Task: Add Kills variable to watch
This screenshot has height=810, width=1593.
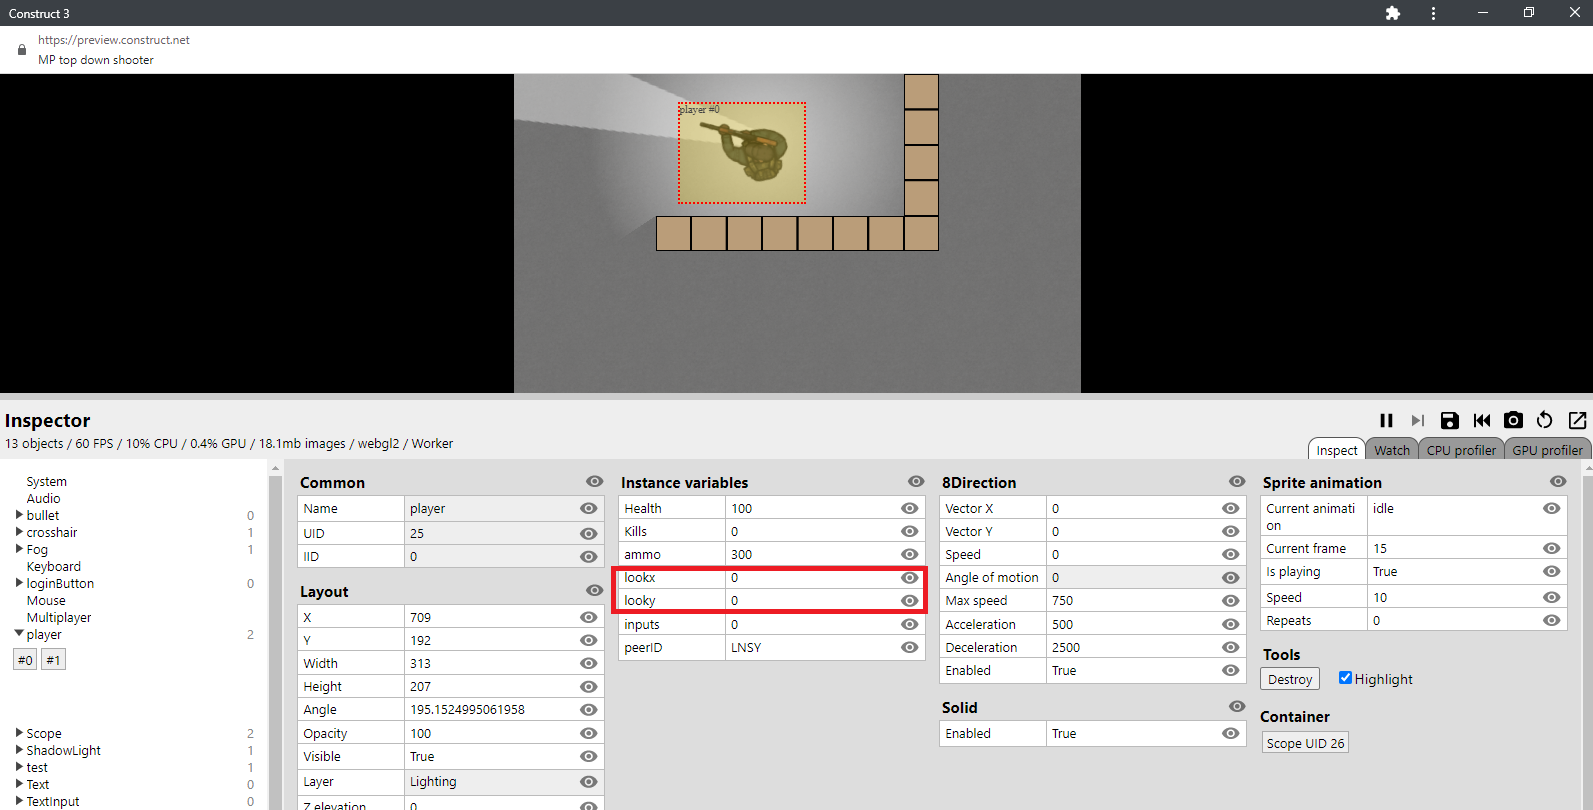Action: tap(909, 531)
